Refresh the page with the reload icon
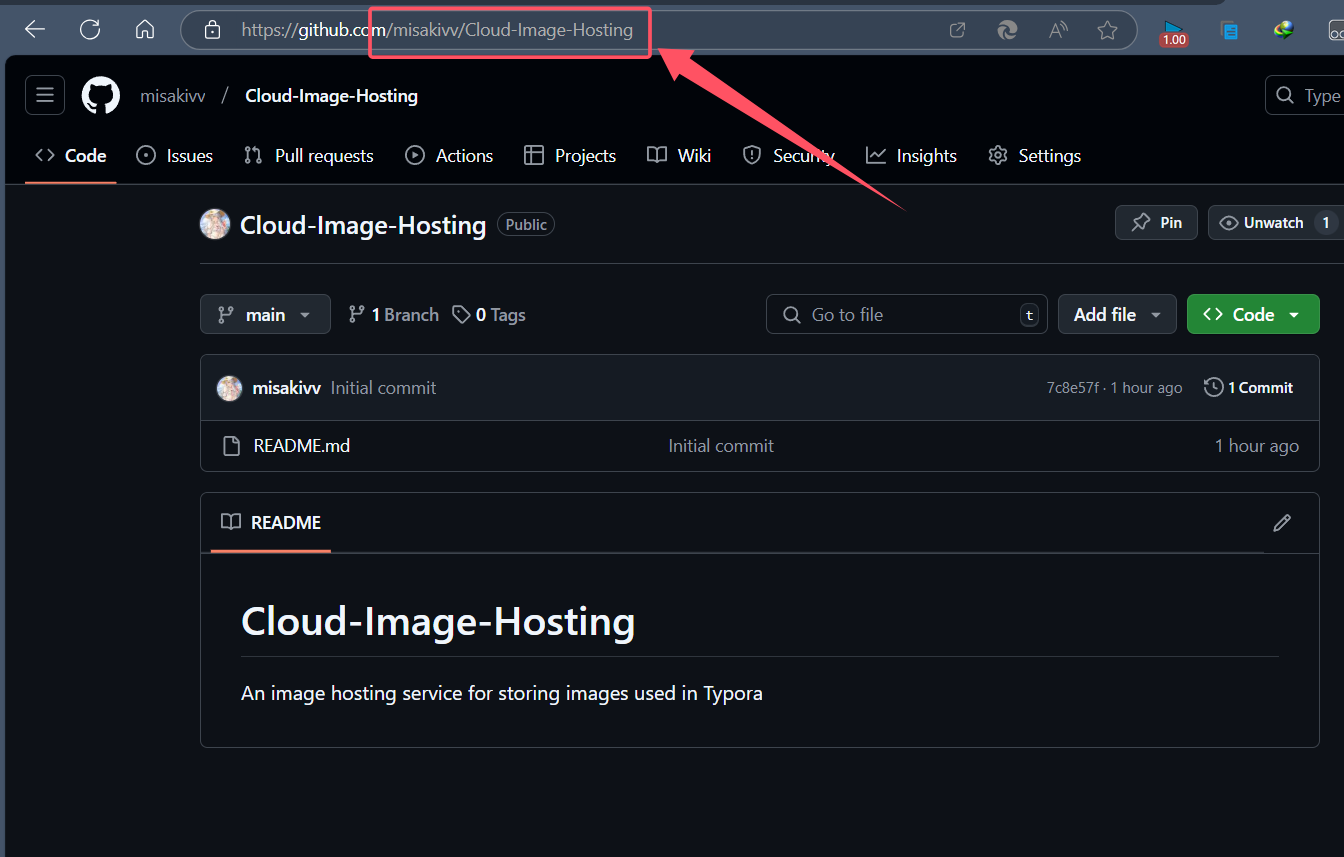The width and height of the screenshot is (1344, 857). pos(90,30)
